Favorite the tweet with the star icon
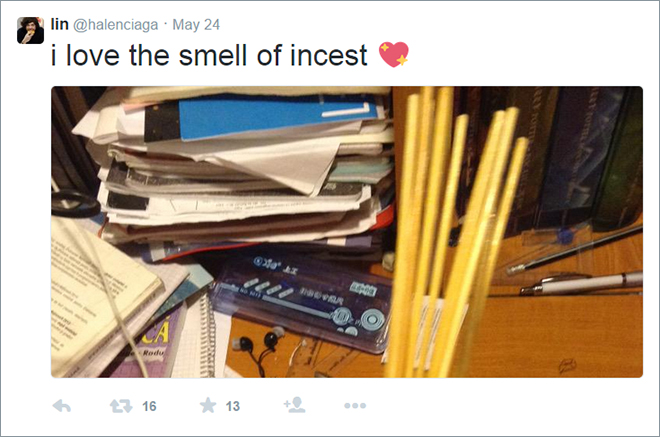660x437 pixels. tap(208, 405)
